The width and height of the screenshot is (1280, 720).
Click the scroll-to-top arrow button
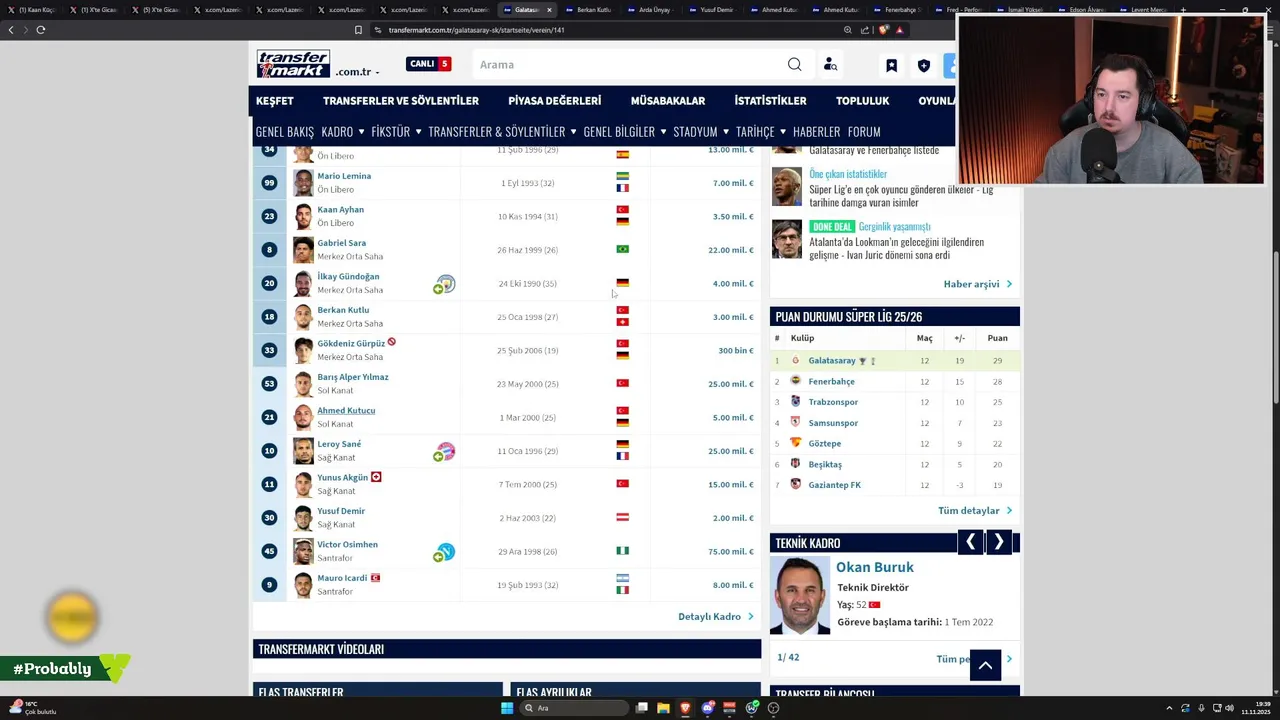(x=985, y=665)
